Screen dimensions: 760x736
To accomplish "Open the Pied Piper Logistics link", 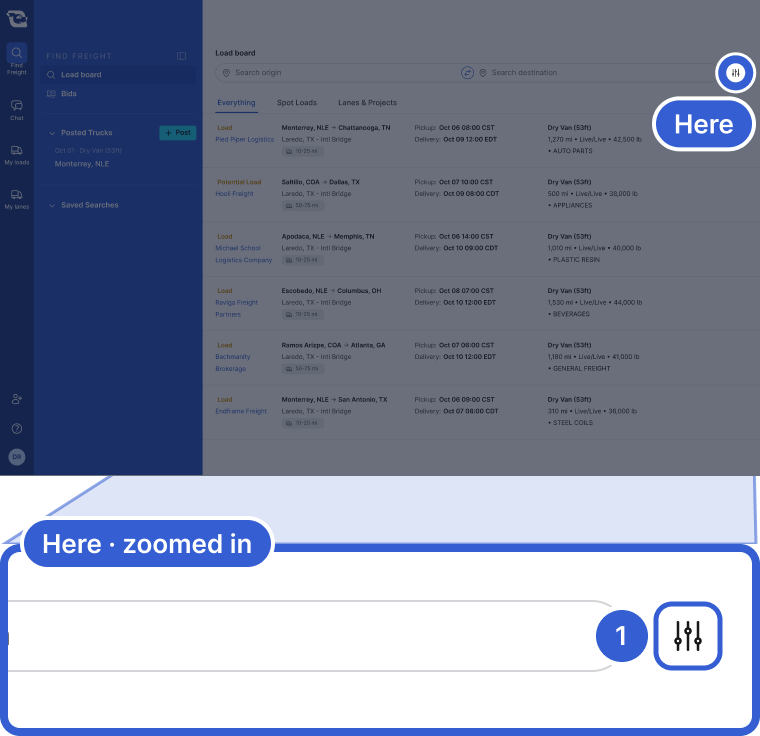I will click(x=244, y=140).
